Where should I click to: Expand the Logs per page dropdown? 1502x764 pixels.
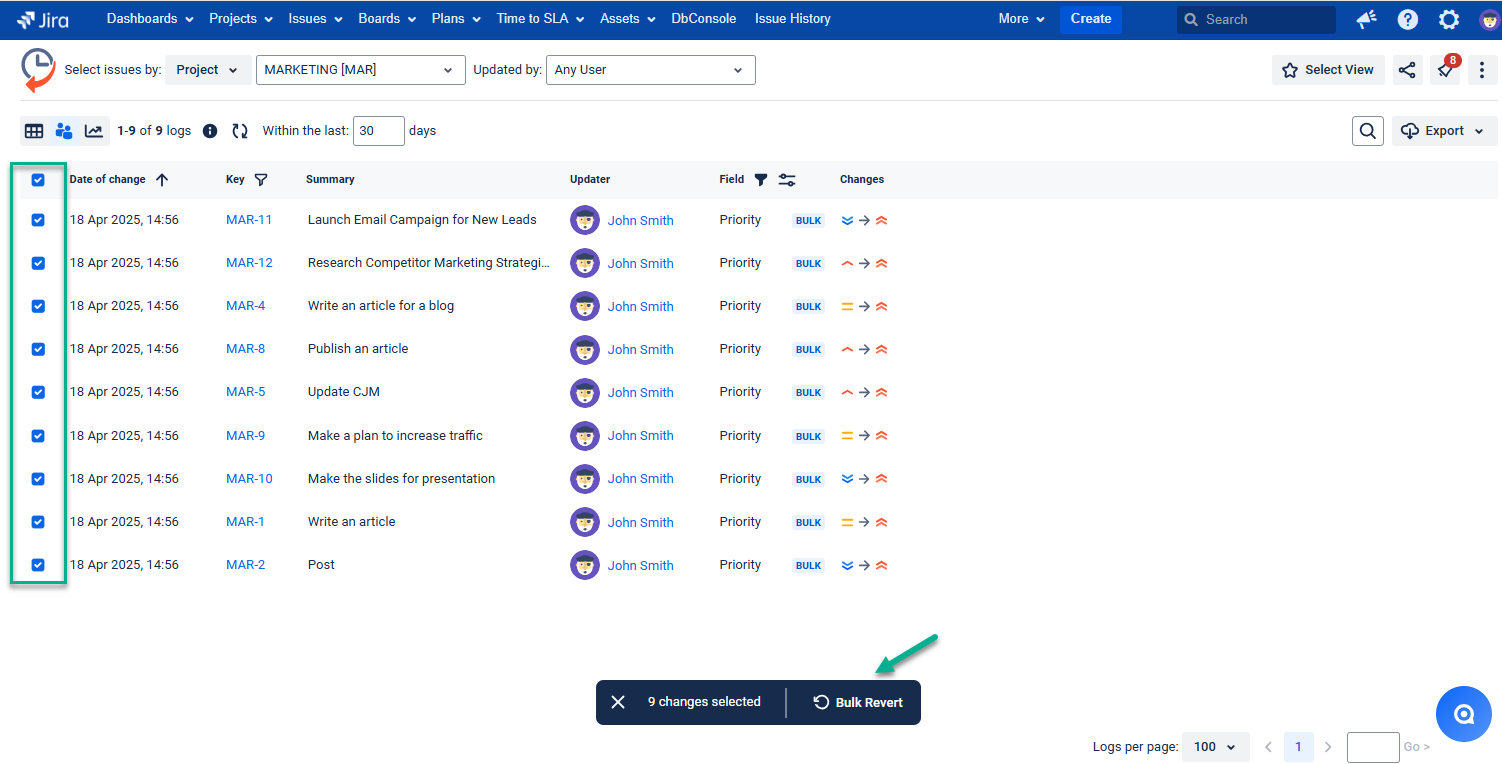click(1214, 747)
